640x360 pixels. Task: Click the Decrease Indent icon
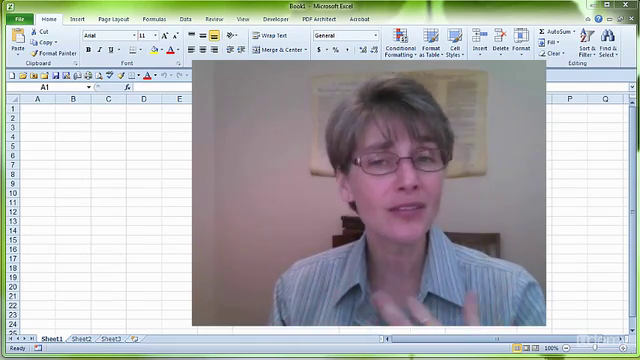[x=230, y=50]
